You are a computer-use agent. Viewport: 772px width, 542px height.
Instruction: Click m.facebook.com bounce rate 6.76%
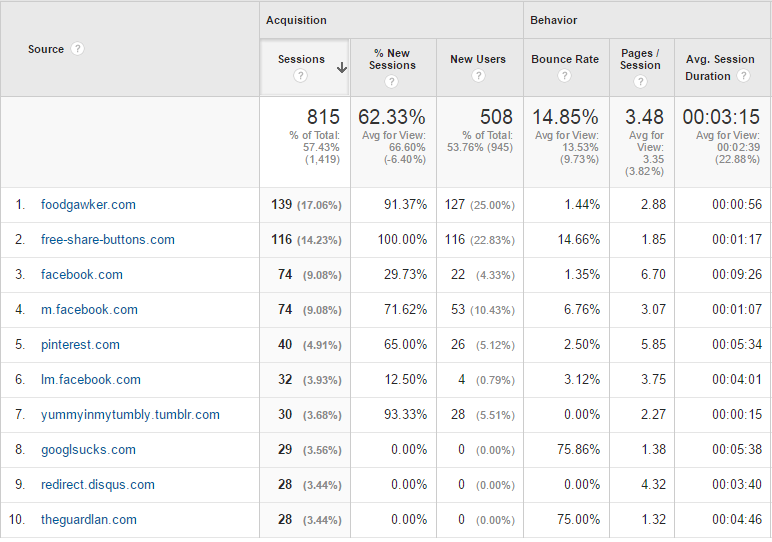(x=582, y=309)
